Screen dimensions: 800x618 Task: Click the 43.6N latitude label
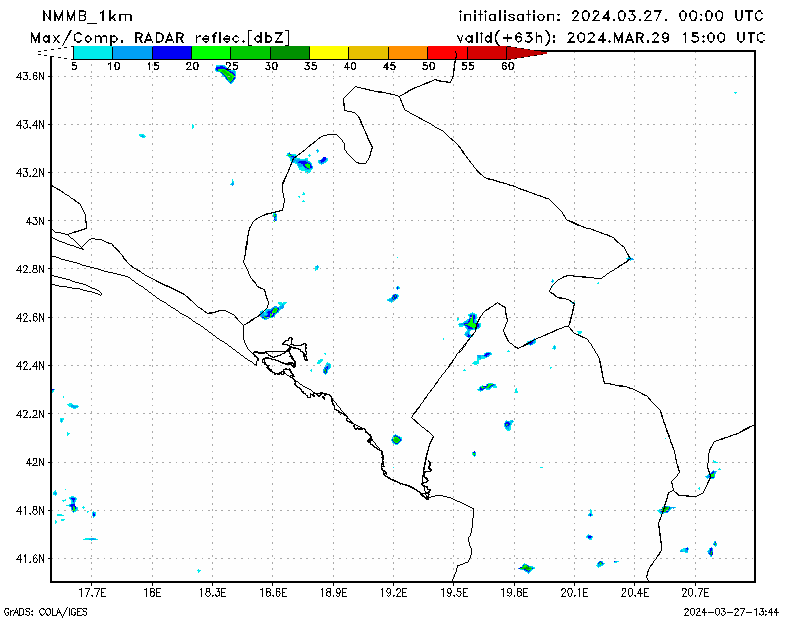30,77
